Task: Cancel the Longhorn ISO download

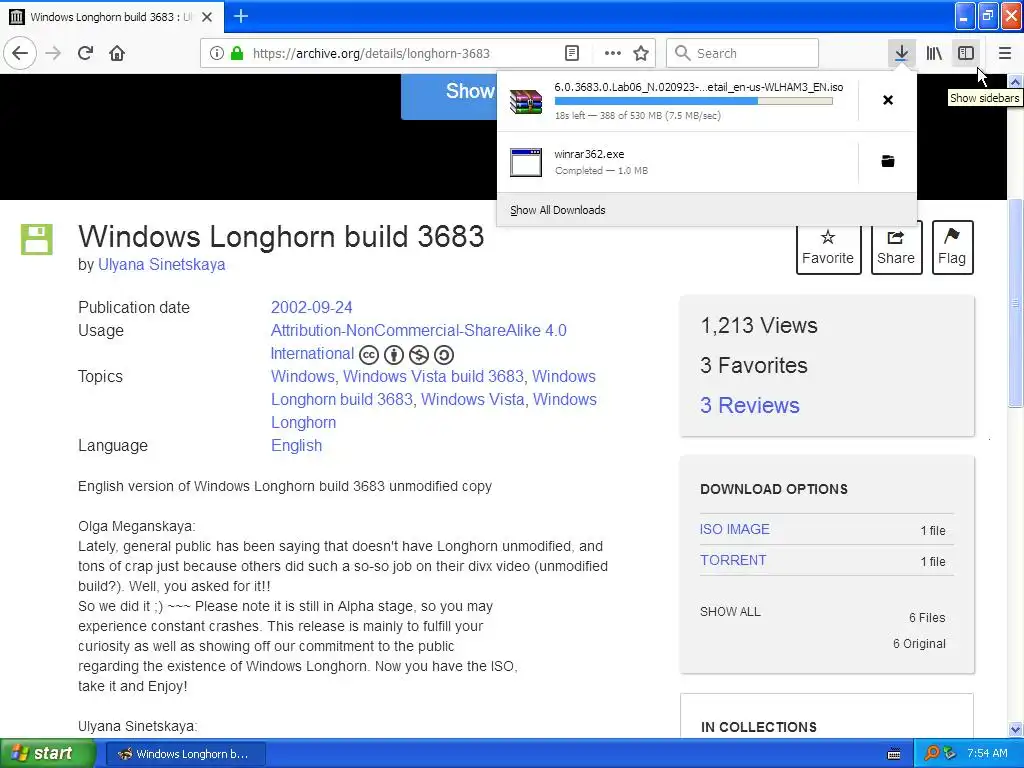Action: (x=888, y=100)
